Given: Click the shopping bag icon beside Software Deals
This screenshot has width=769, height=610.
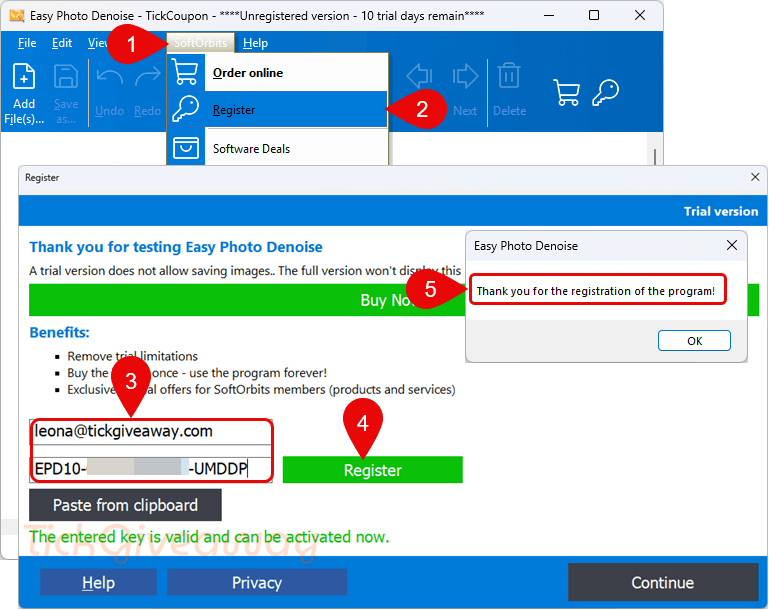Looking at the screenshot, I should coord(186,147).
